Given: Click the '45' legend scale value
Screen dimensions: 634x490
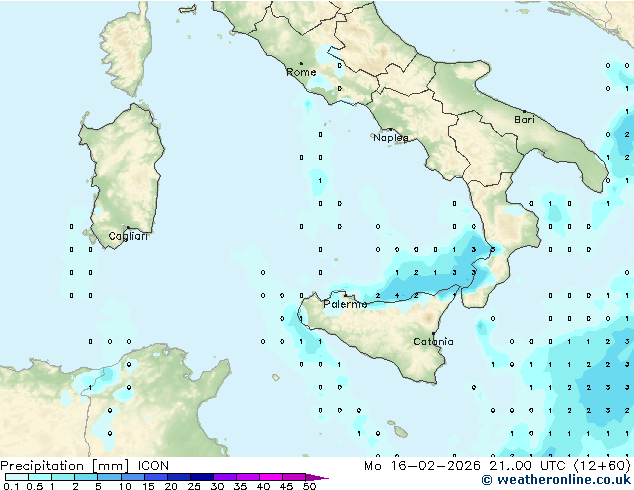Looking at the screenshot, I should pos(286,486).
